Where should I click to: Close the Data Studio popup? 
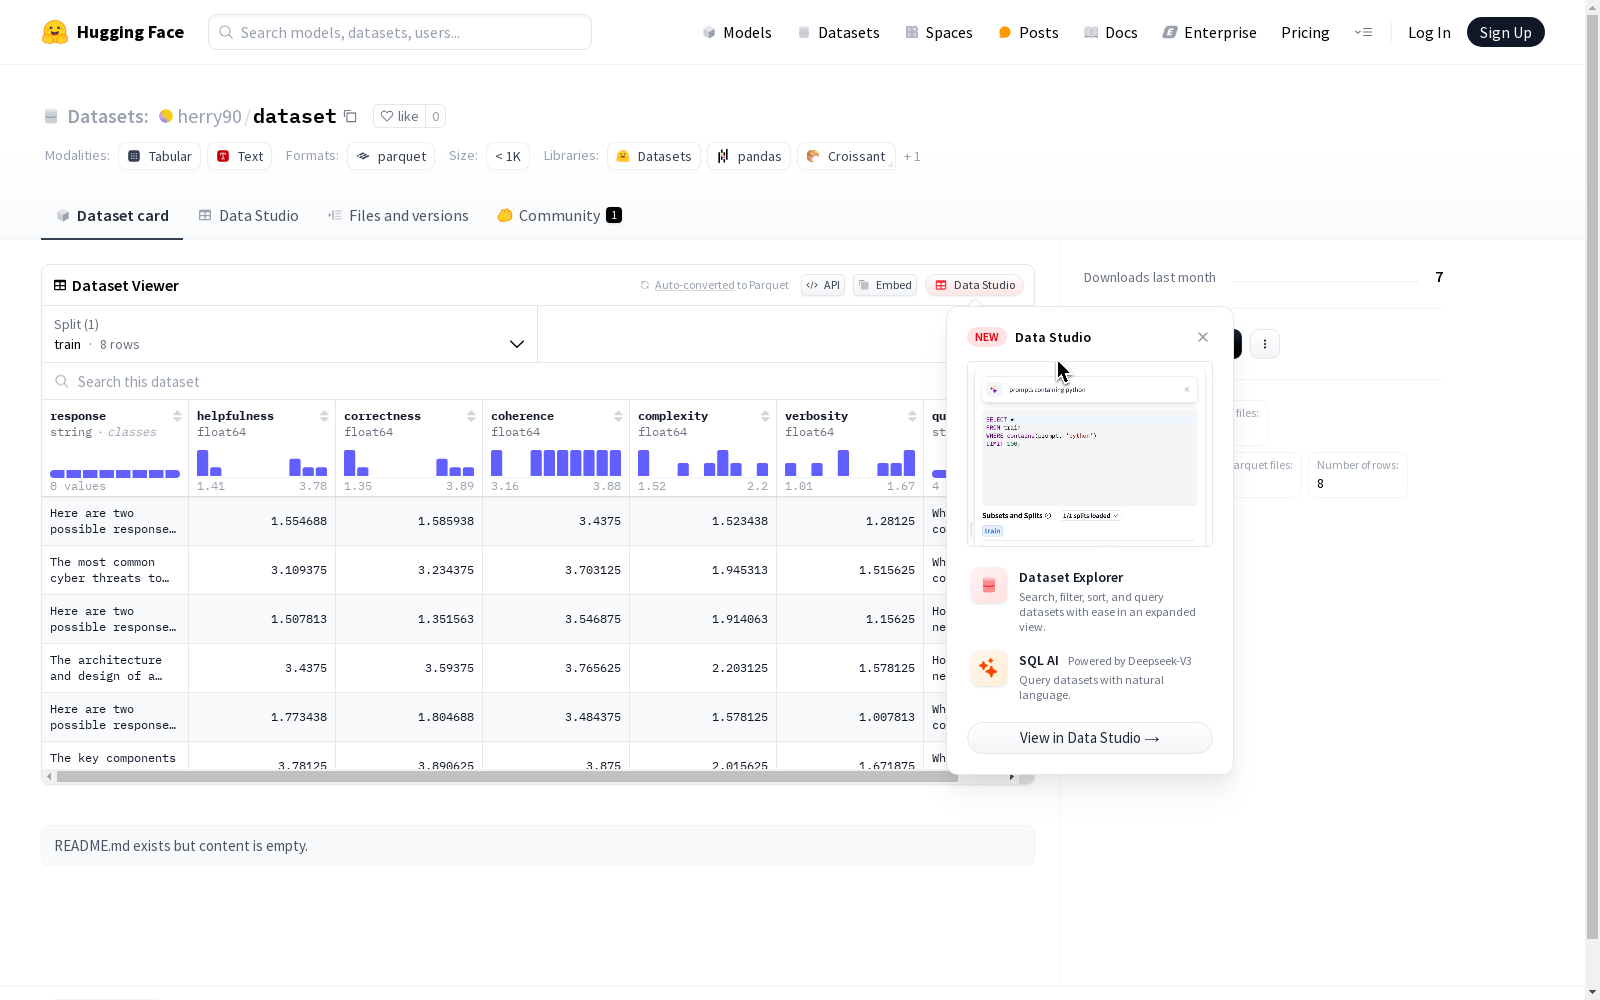coord(1203,337)
